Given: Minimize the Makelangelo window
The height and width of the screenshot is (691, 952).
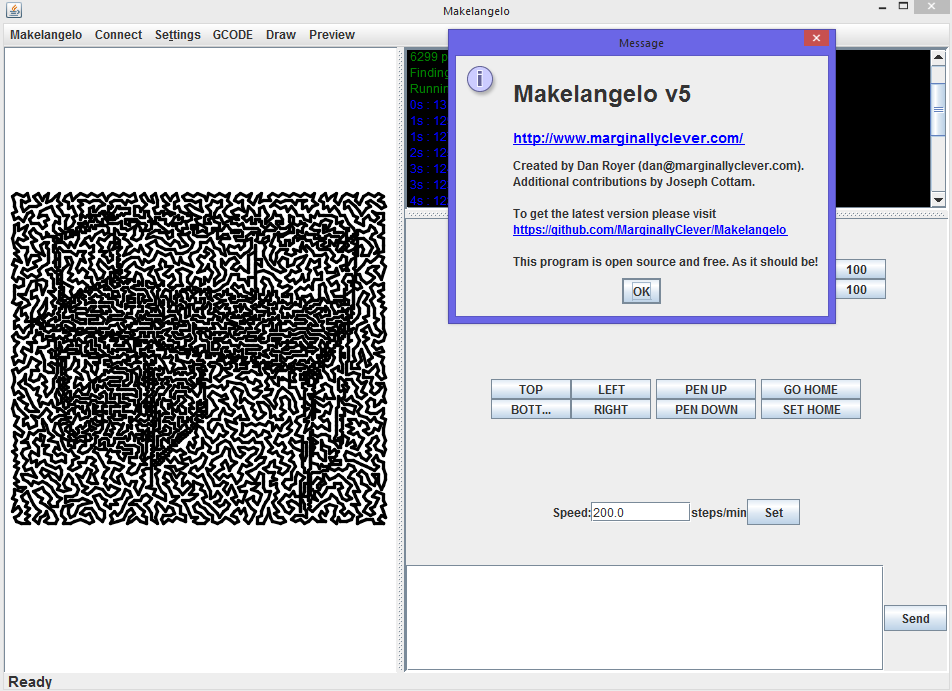Looking at the screenshot, I should point(882,7).
